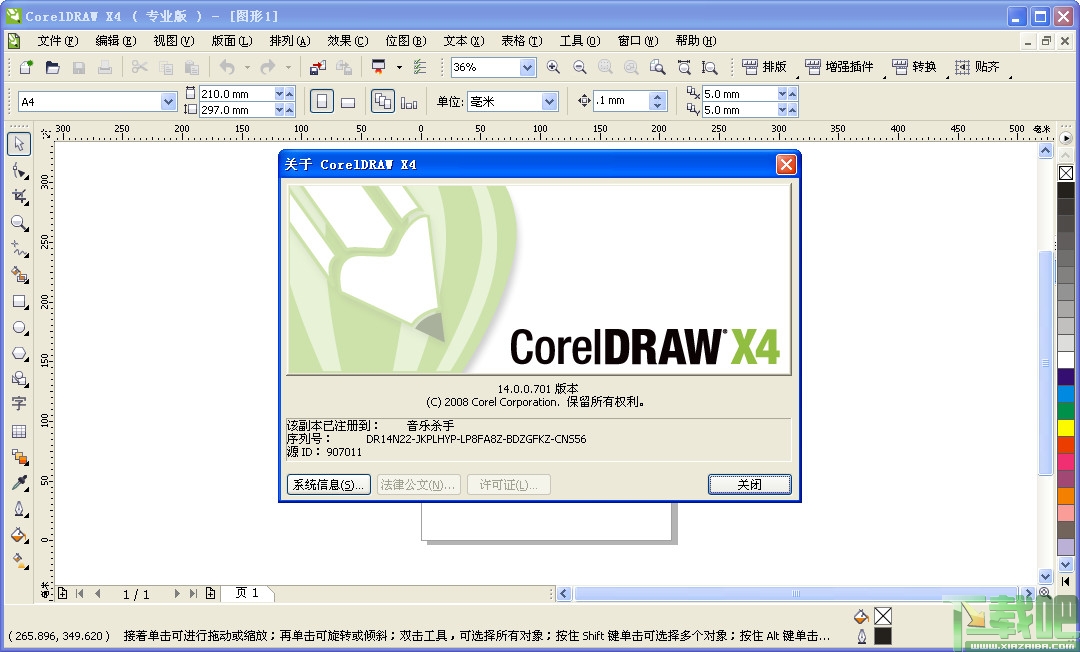Click the page width 210.0 mm field
Image resolution: width=1080 pixels, height=652 pixels.
[236, 94]
